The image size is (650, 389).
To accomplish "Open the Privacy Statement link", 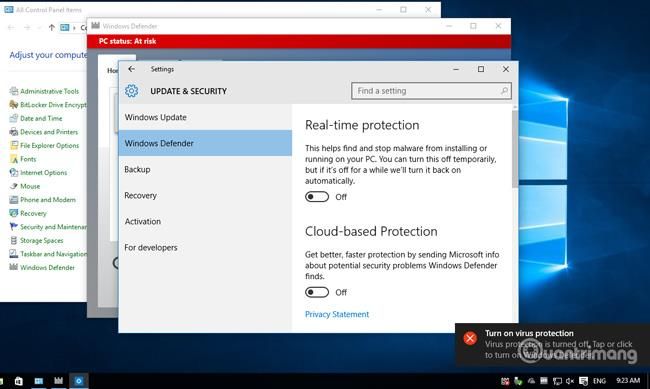I will 337,314.
